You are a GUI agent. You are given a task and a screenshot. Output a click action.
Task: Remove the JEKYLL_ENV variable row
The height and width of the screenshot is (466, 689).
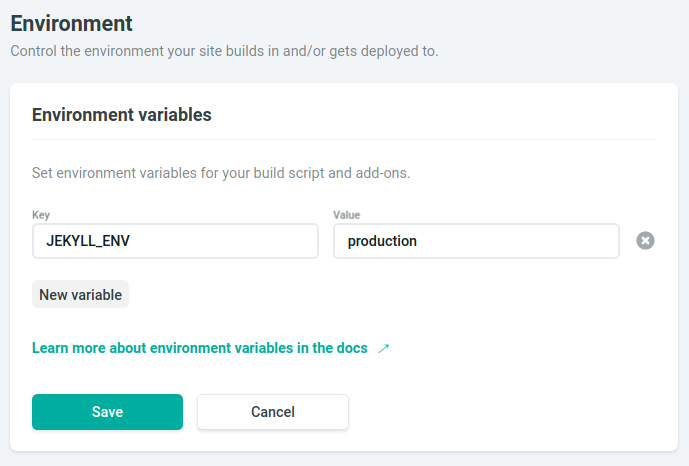(646, 241)
